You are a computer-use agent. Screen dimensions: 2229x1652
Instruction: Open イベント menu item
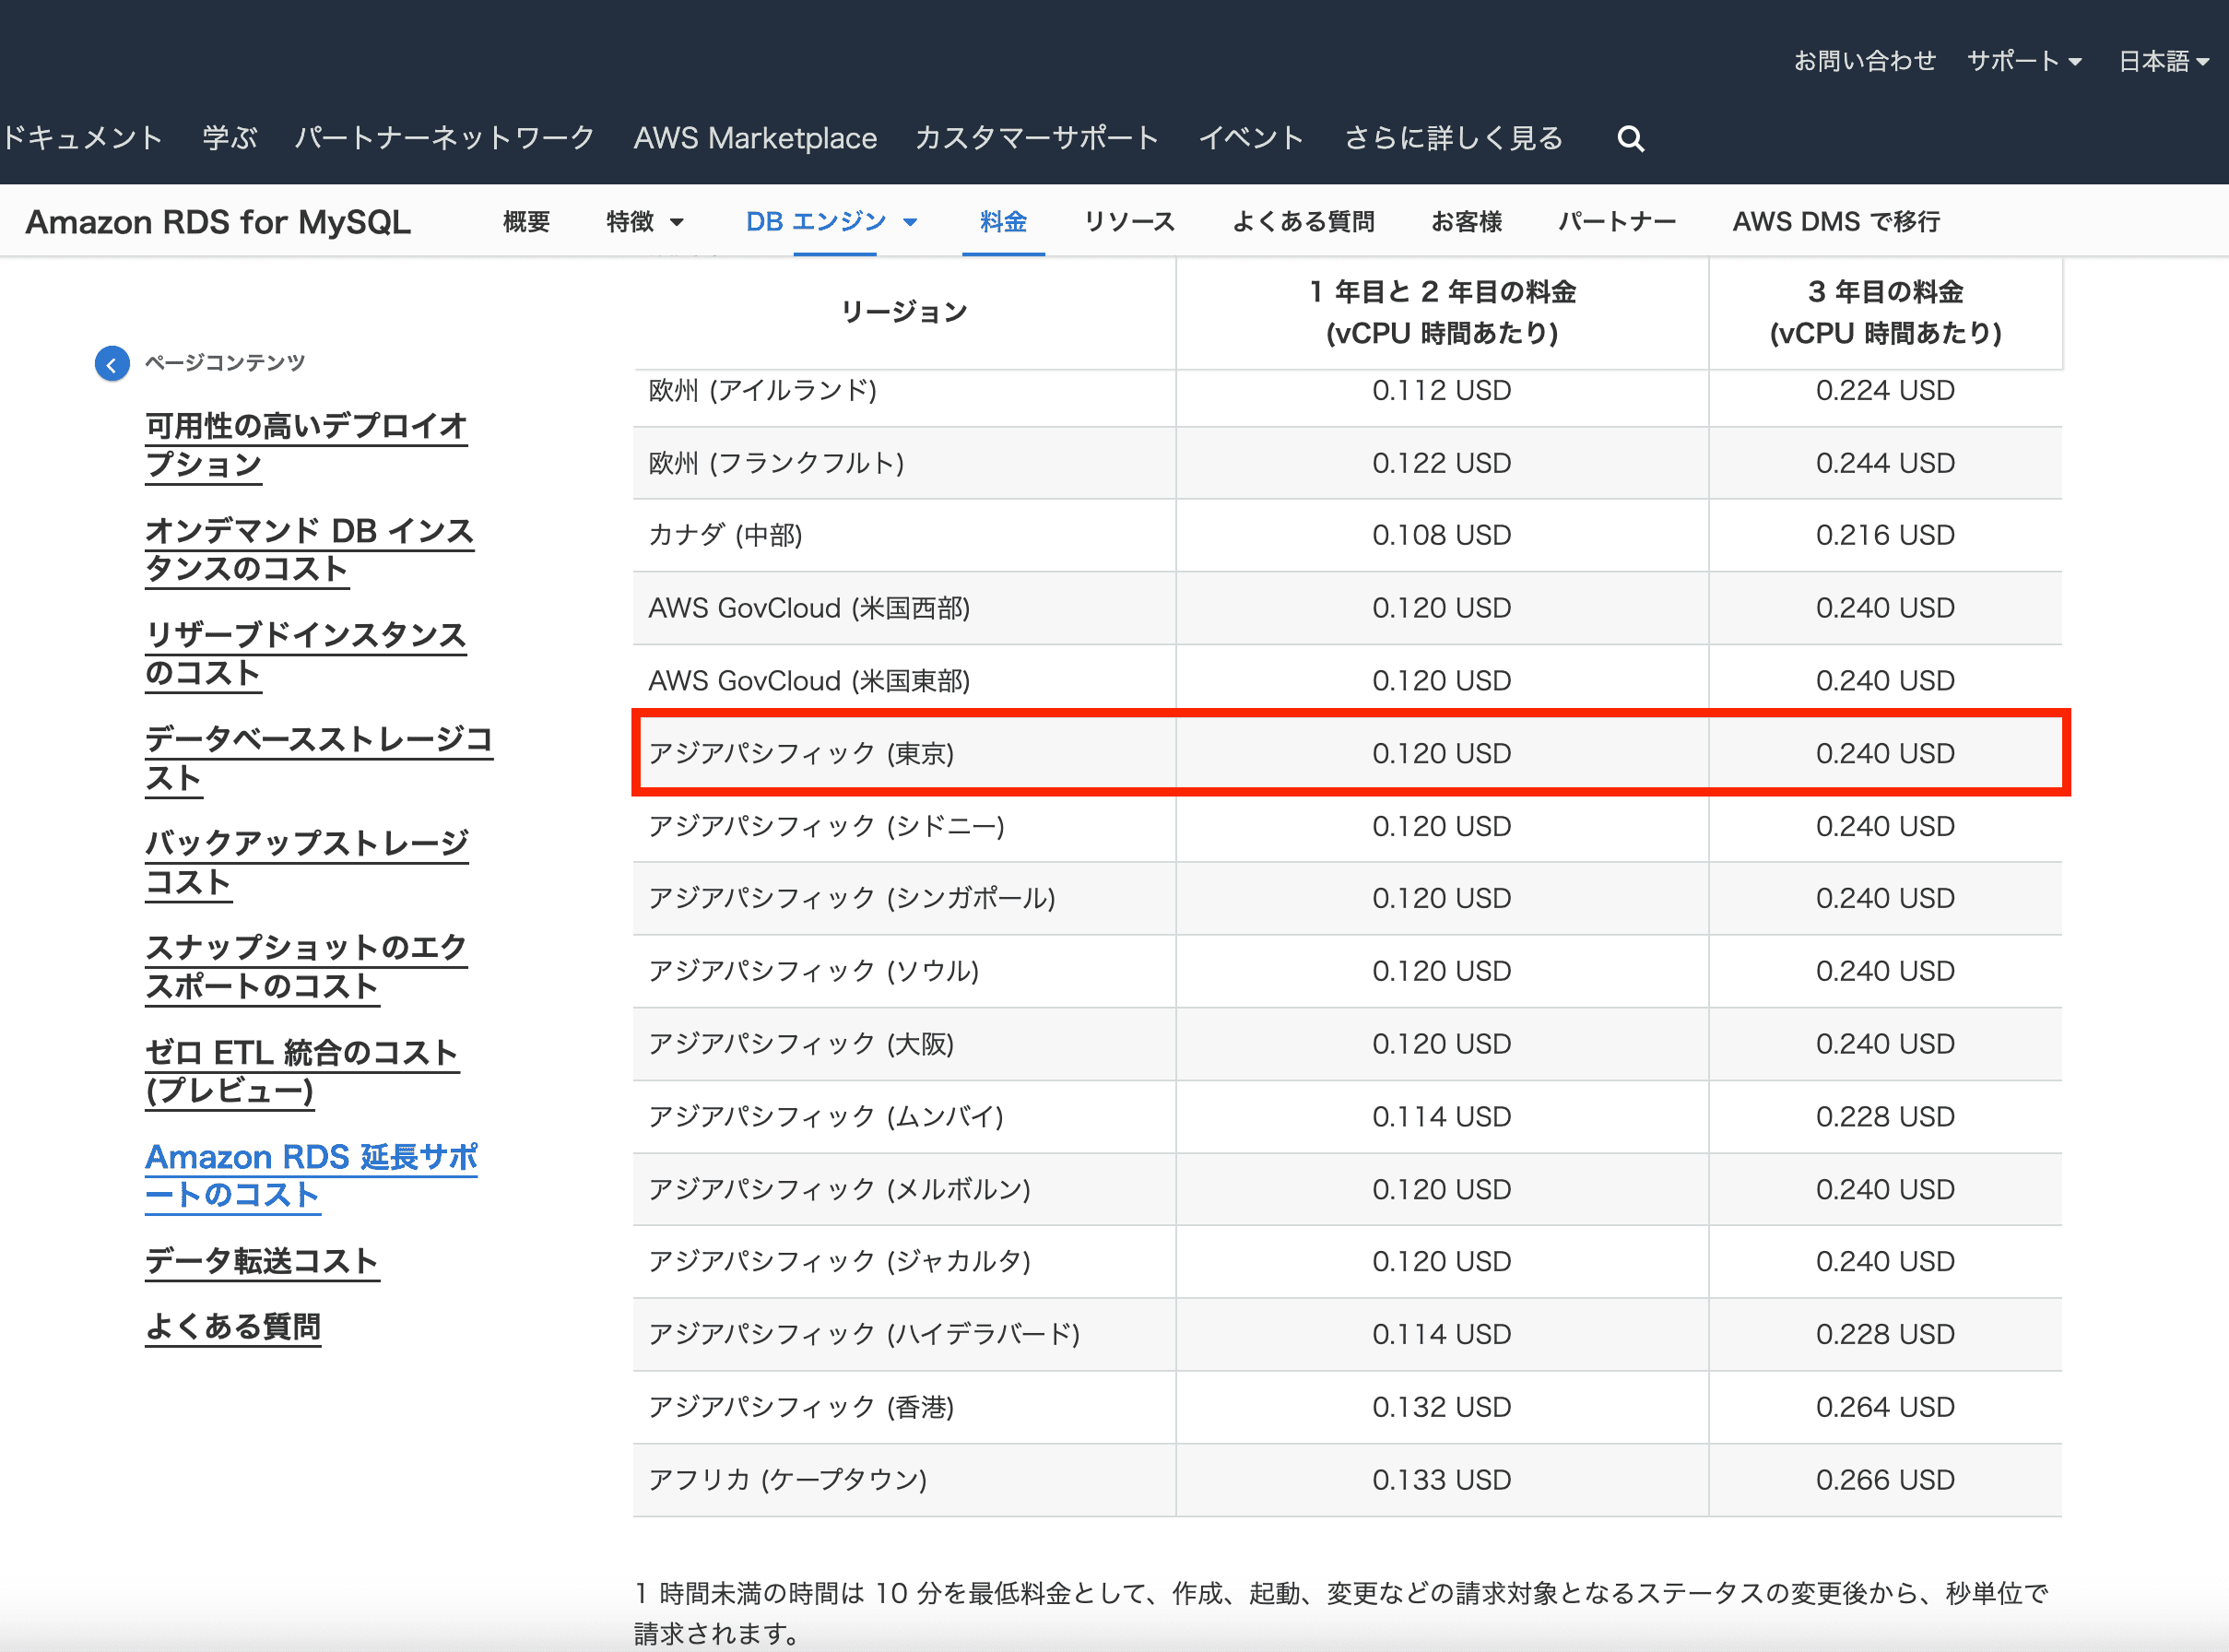1251,138
